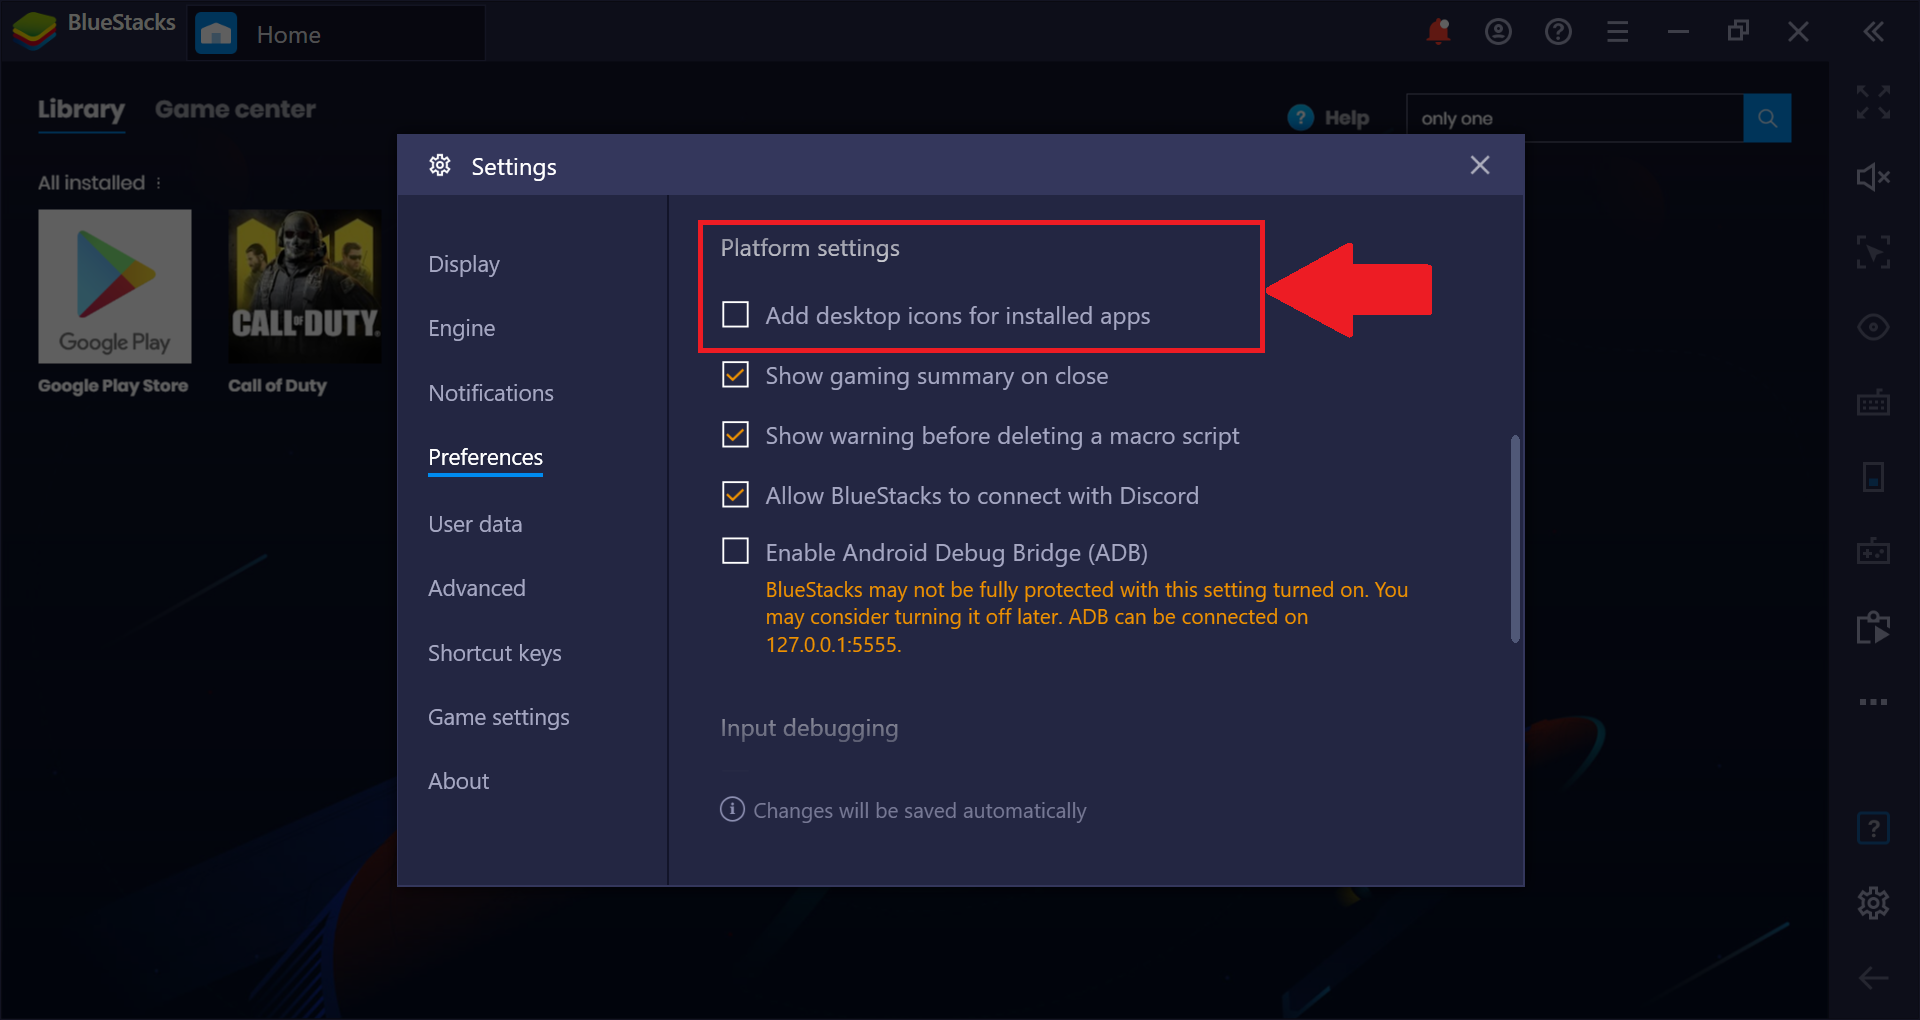Collapse the side toolbar with double chevron

pyautogui.click(x=1873, y=32)
